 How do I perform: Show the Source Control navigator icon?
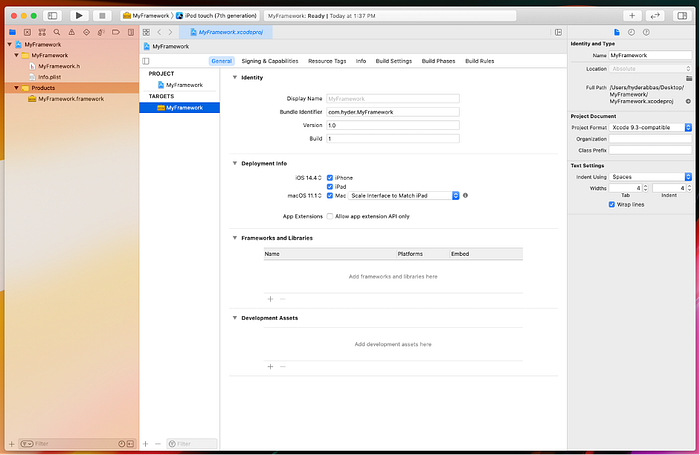[x=27, y=32]
